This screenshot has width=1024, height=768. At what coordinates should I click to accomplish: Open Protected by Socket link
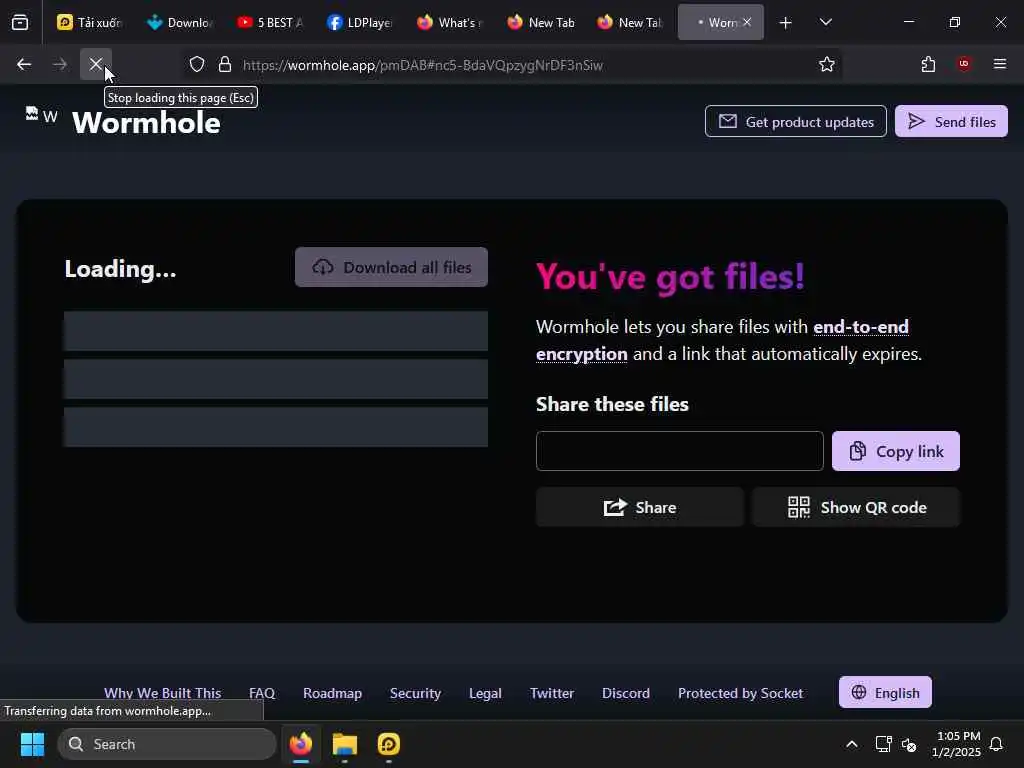pos(740,693)
